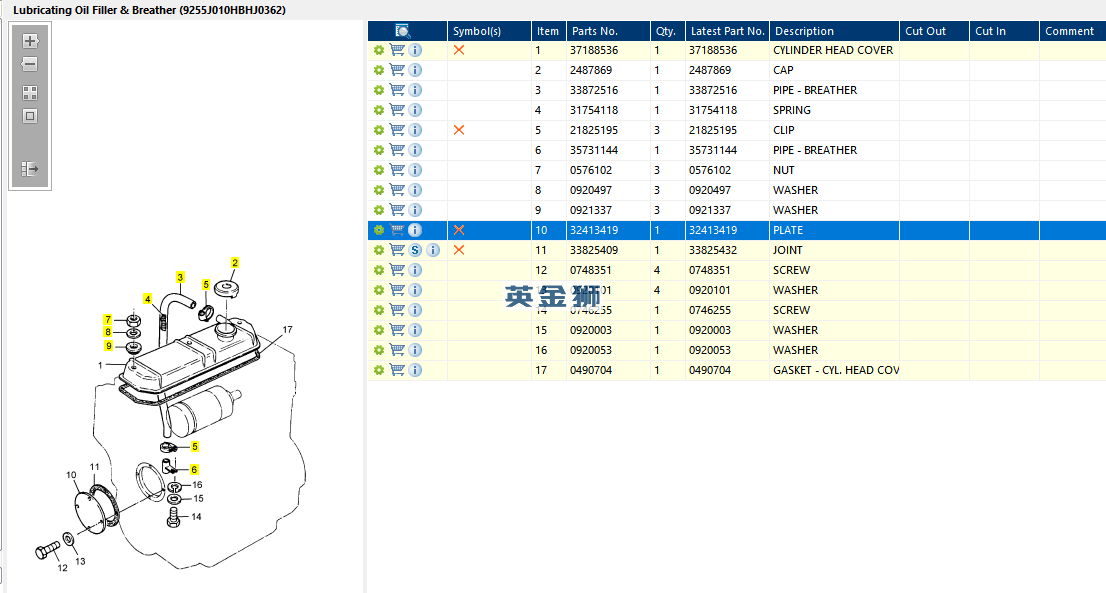This screenshot has width=1106, height=593.
Task: Click the export list arrow tool
Action: [30, 169]
